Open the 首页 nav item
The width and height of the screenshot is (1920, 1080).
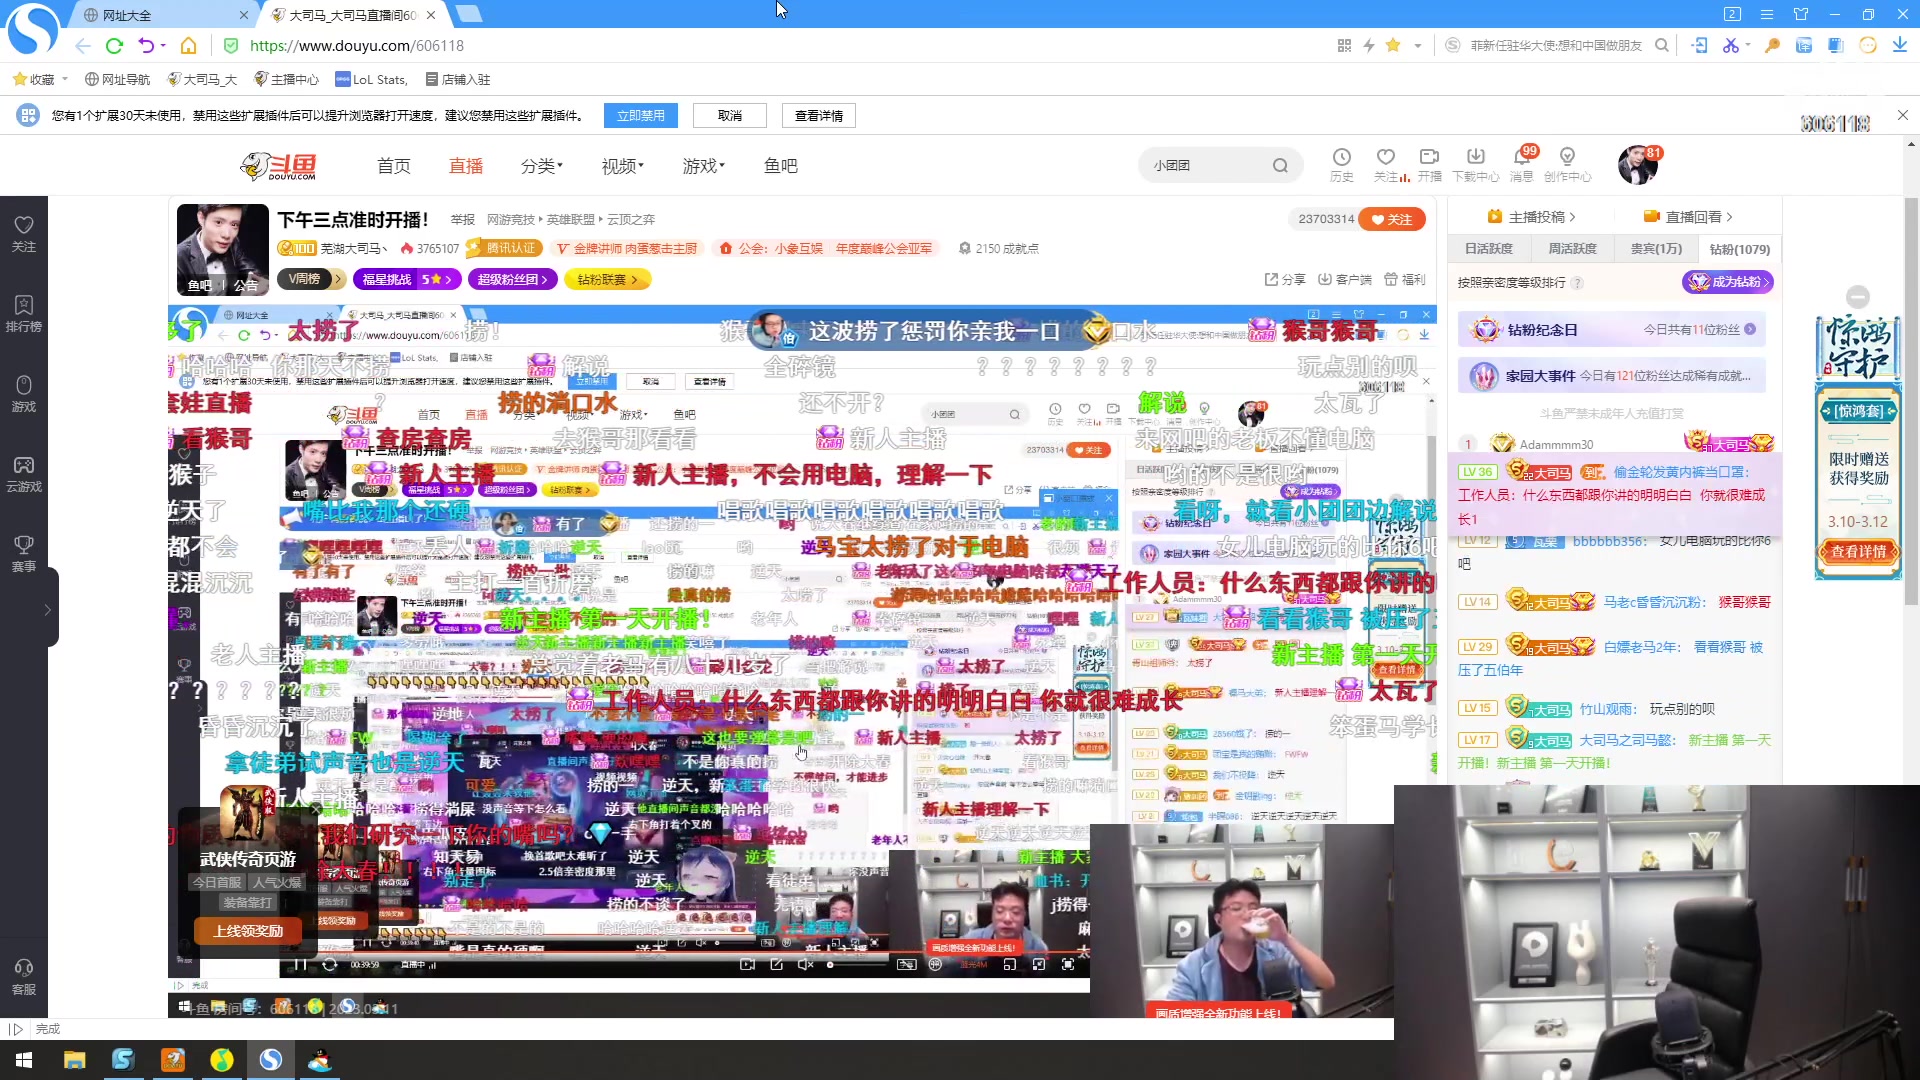[x=394, y=166]
